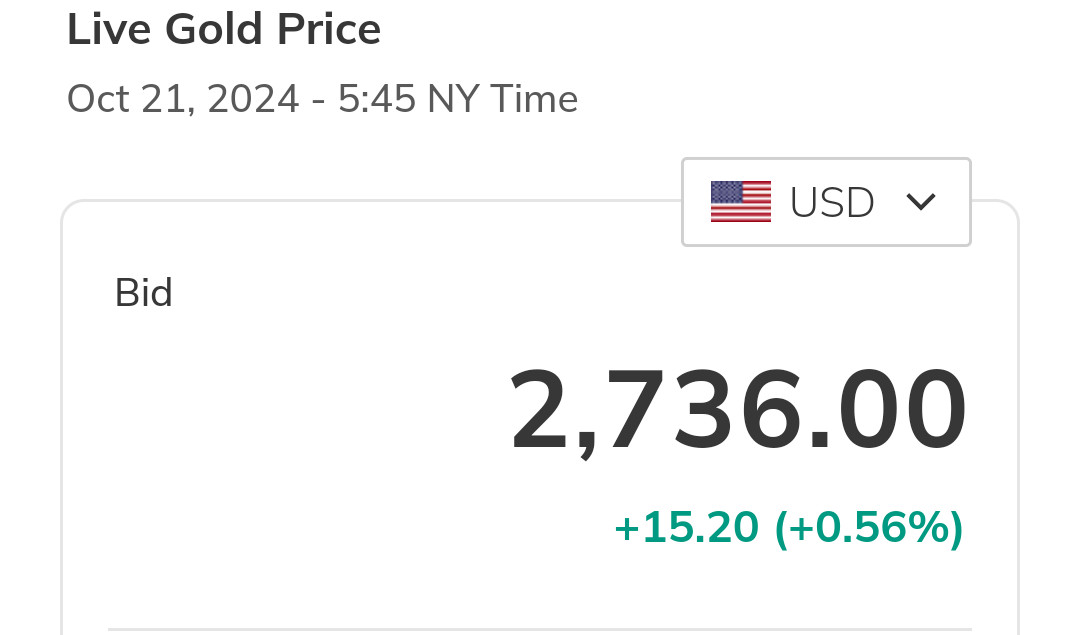Open the USD currency dropdown

click(826, 202)
